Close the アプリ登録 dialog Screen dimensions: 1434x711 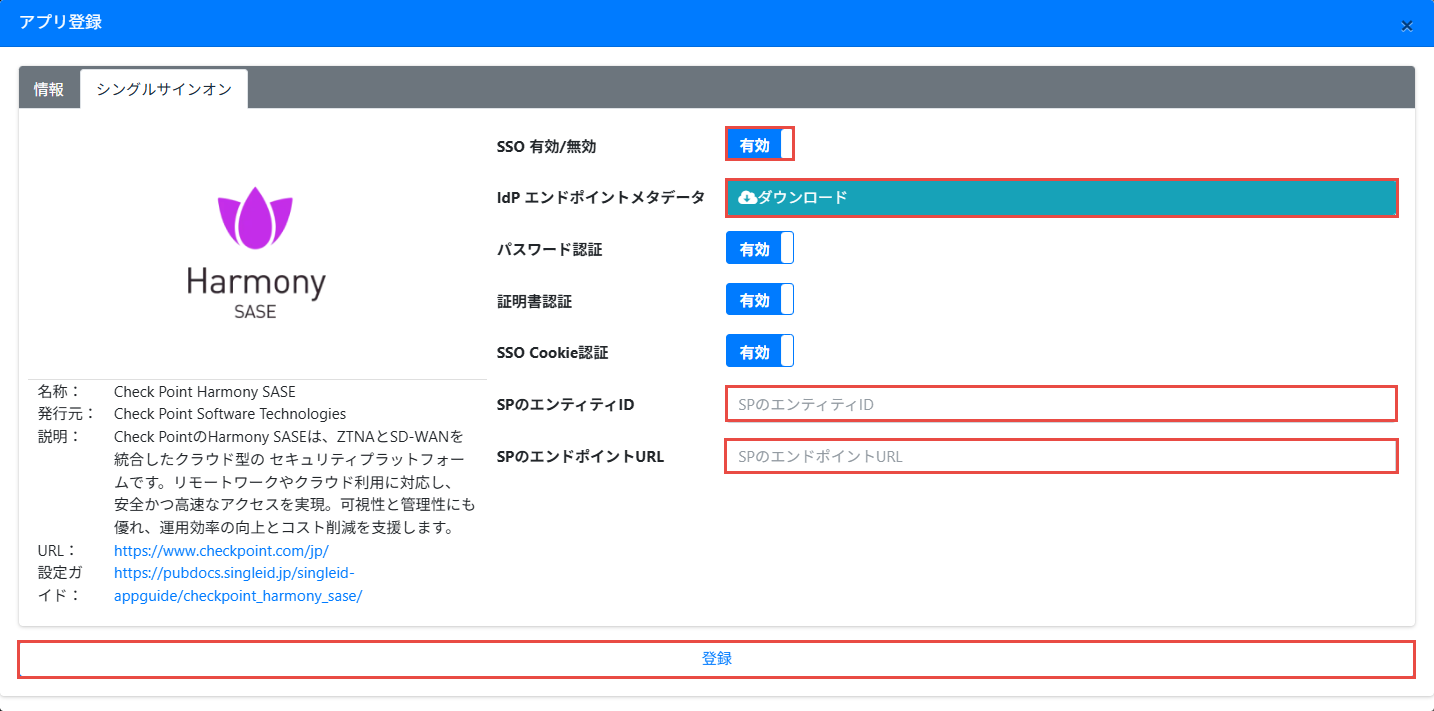tap(1406, 26)
